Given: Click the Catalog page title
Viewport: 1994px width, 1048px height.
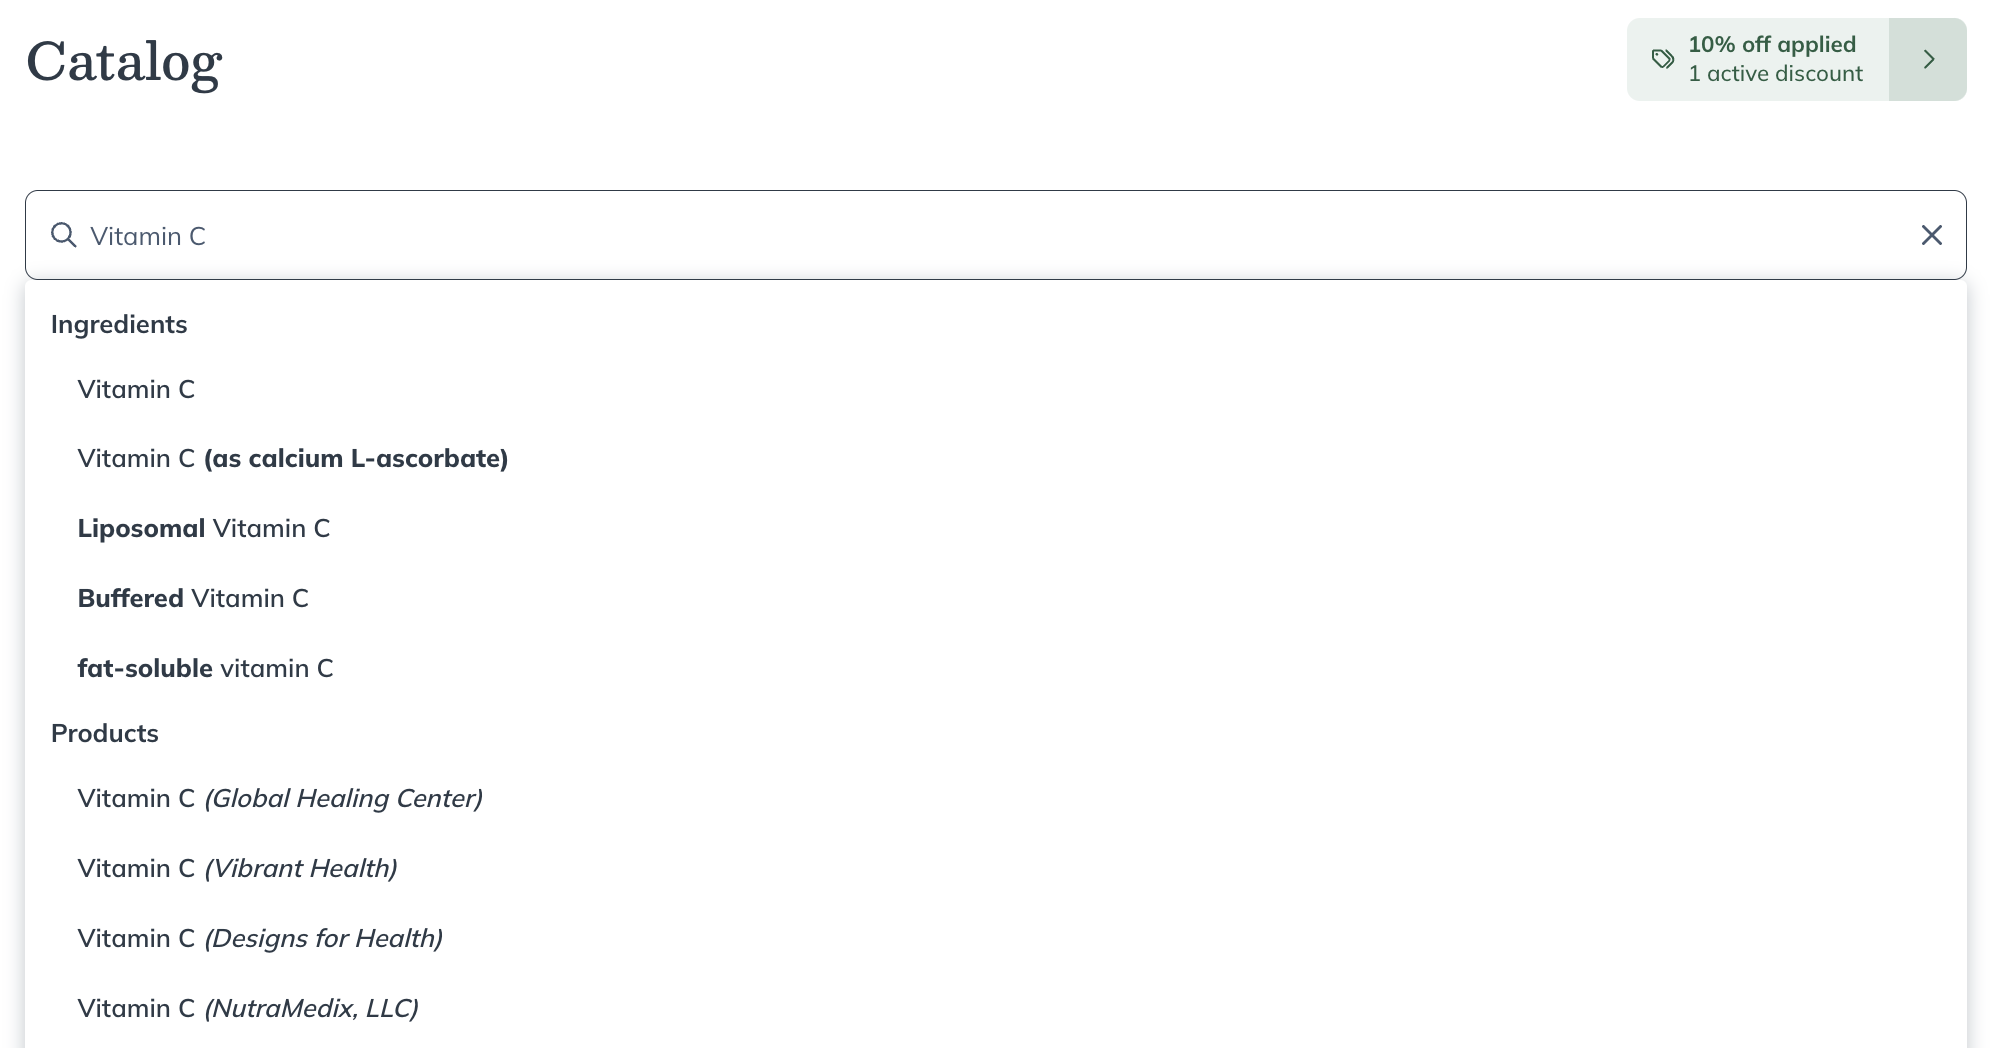Looking at the screenshot, I should (x=124, y=62).
